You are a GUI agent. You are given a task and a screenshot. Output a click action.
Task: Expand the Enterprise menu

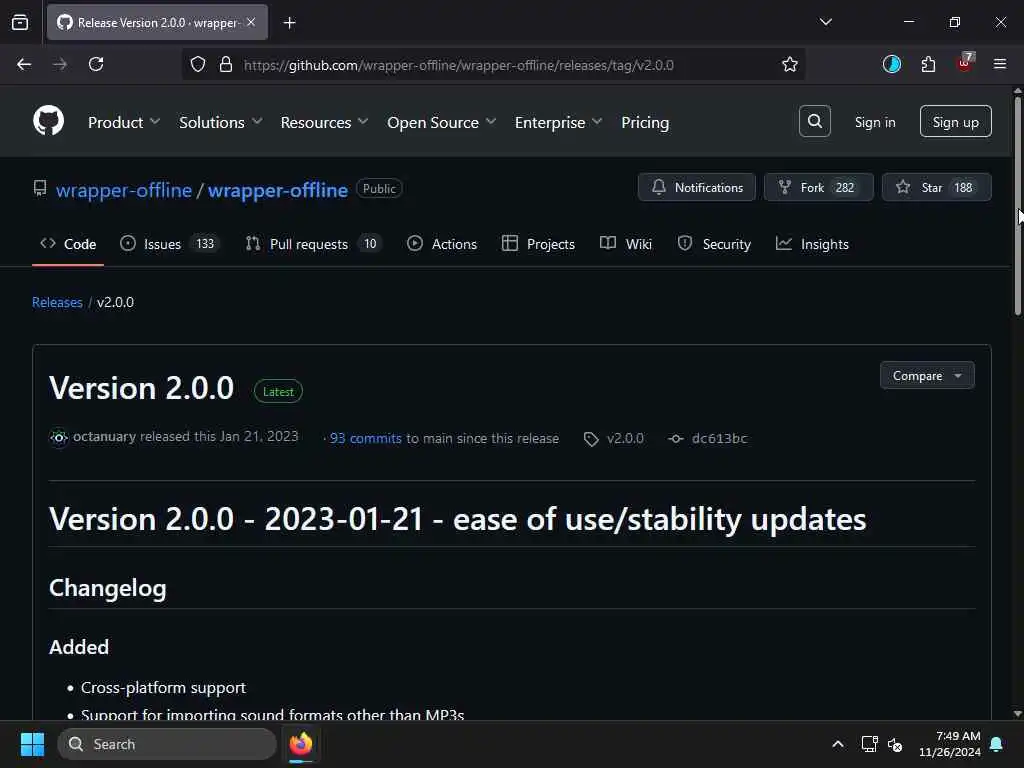tap(558, 122)
